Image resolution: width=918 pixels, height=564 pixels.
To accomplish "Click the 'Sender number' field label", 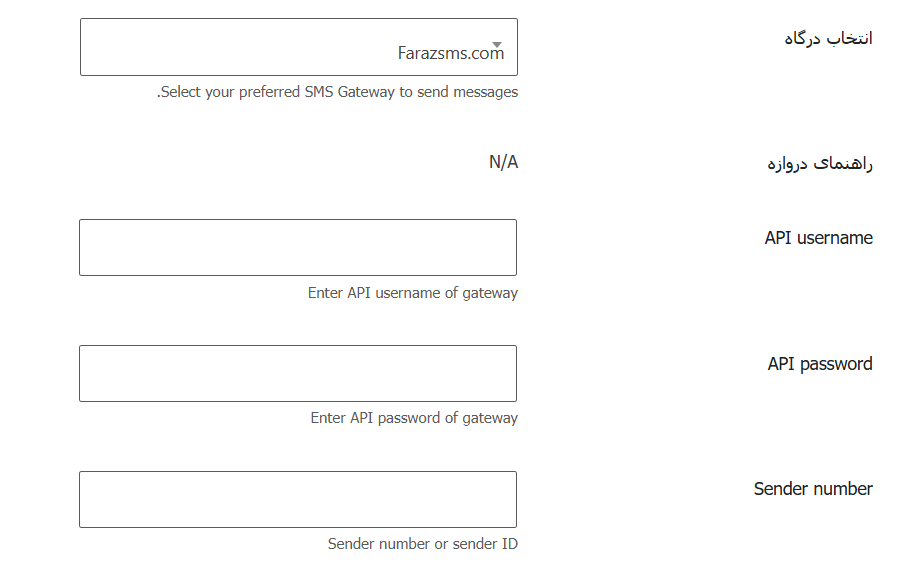I will (x=812, y=489).
